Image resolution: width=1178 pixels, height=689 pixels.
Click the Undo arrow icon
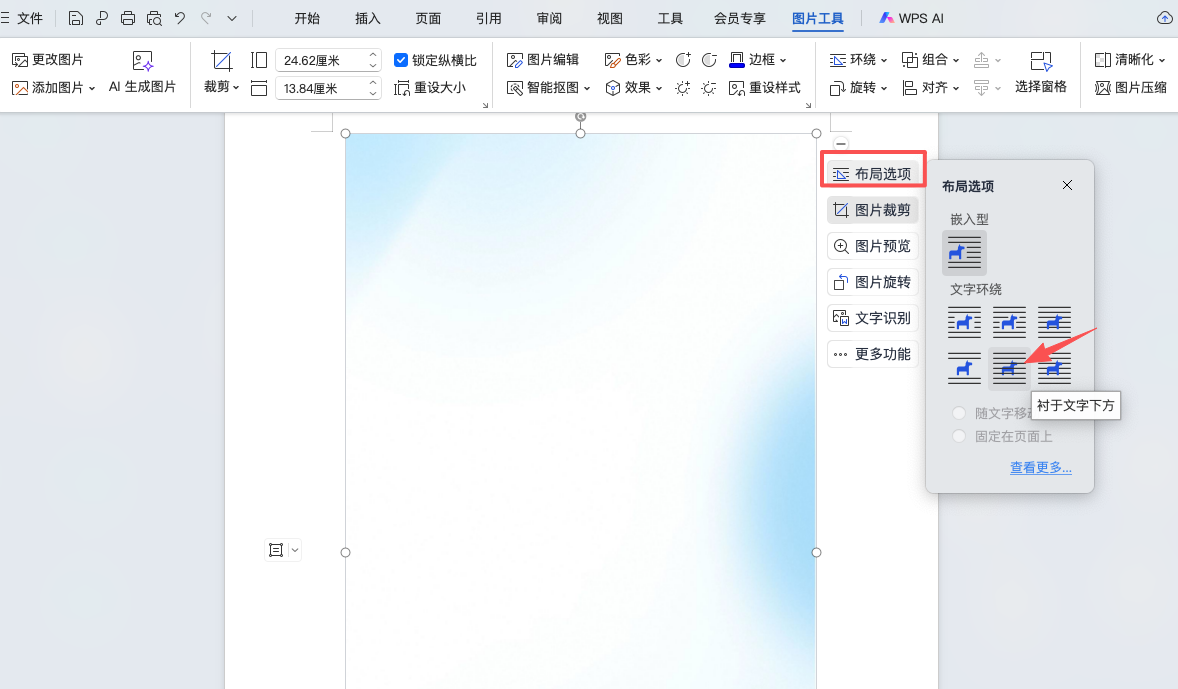[180, 18]
